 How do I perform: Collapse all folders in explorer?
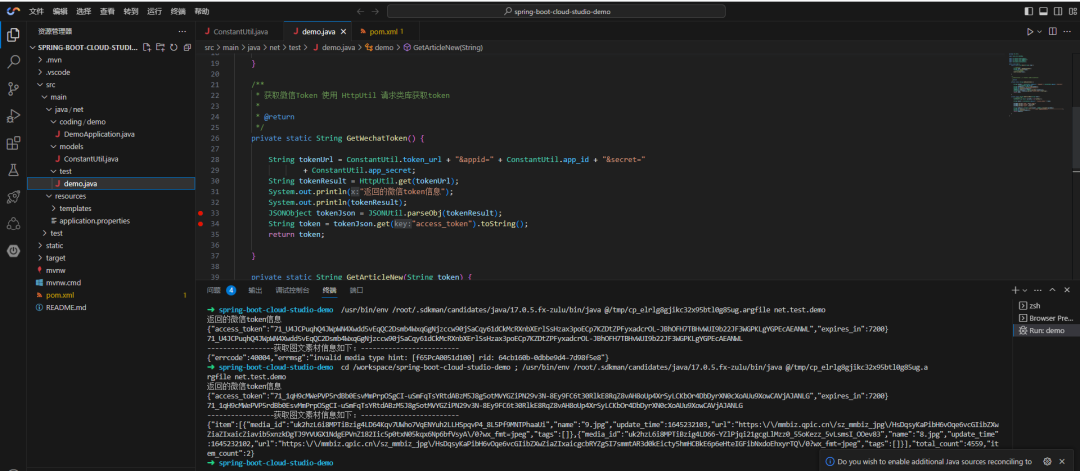187,48
